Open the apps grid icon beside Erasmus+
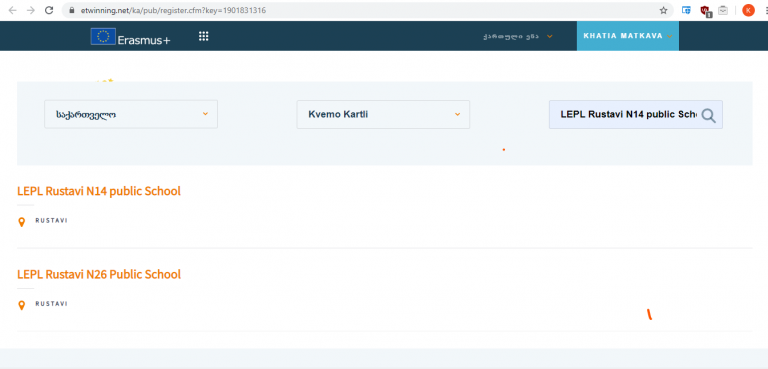This screenshot has width=768, height=369. 204,36
